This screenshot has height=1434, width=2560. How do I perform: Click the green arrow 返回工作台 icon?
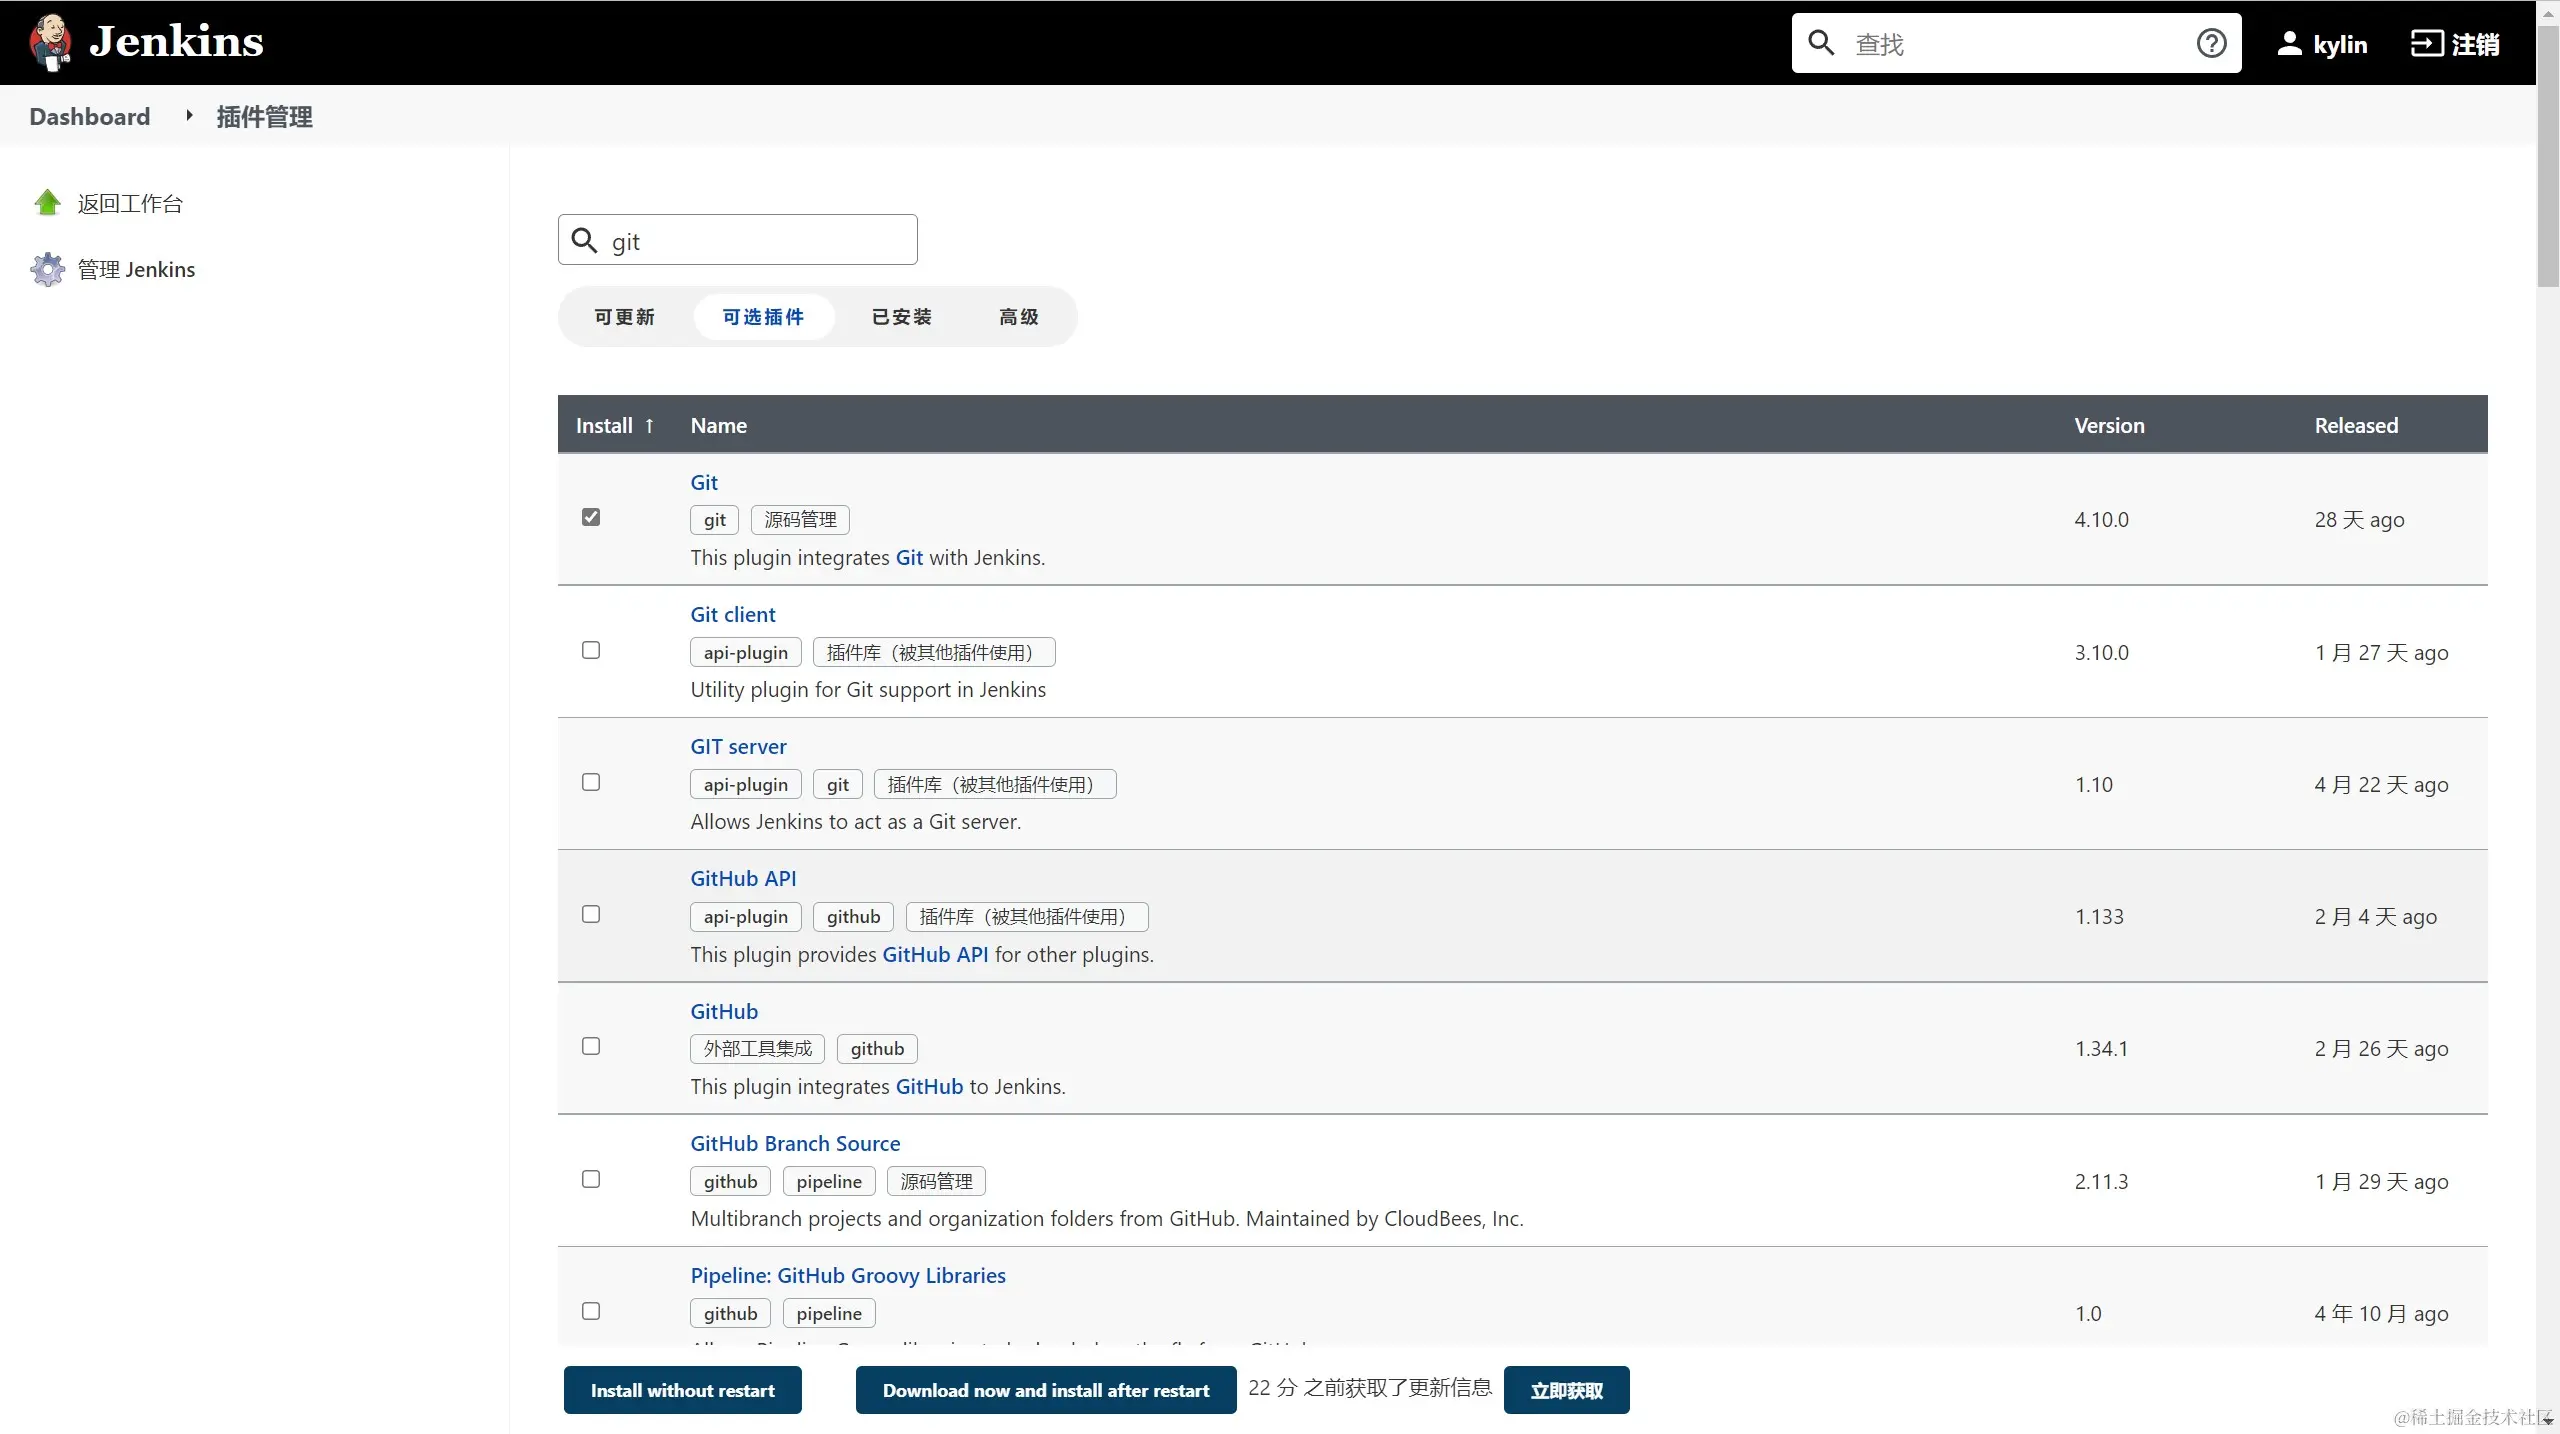tap(47, 203)
